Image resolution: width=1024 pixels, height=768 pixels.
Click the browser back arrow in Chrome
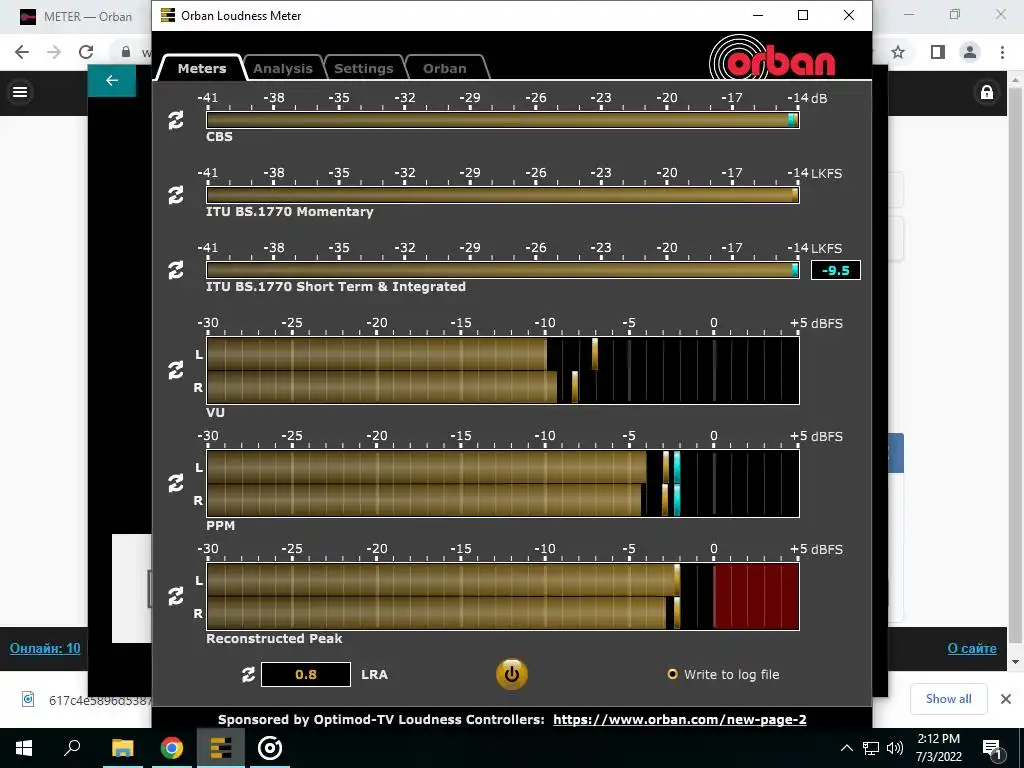point(22,52)
